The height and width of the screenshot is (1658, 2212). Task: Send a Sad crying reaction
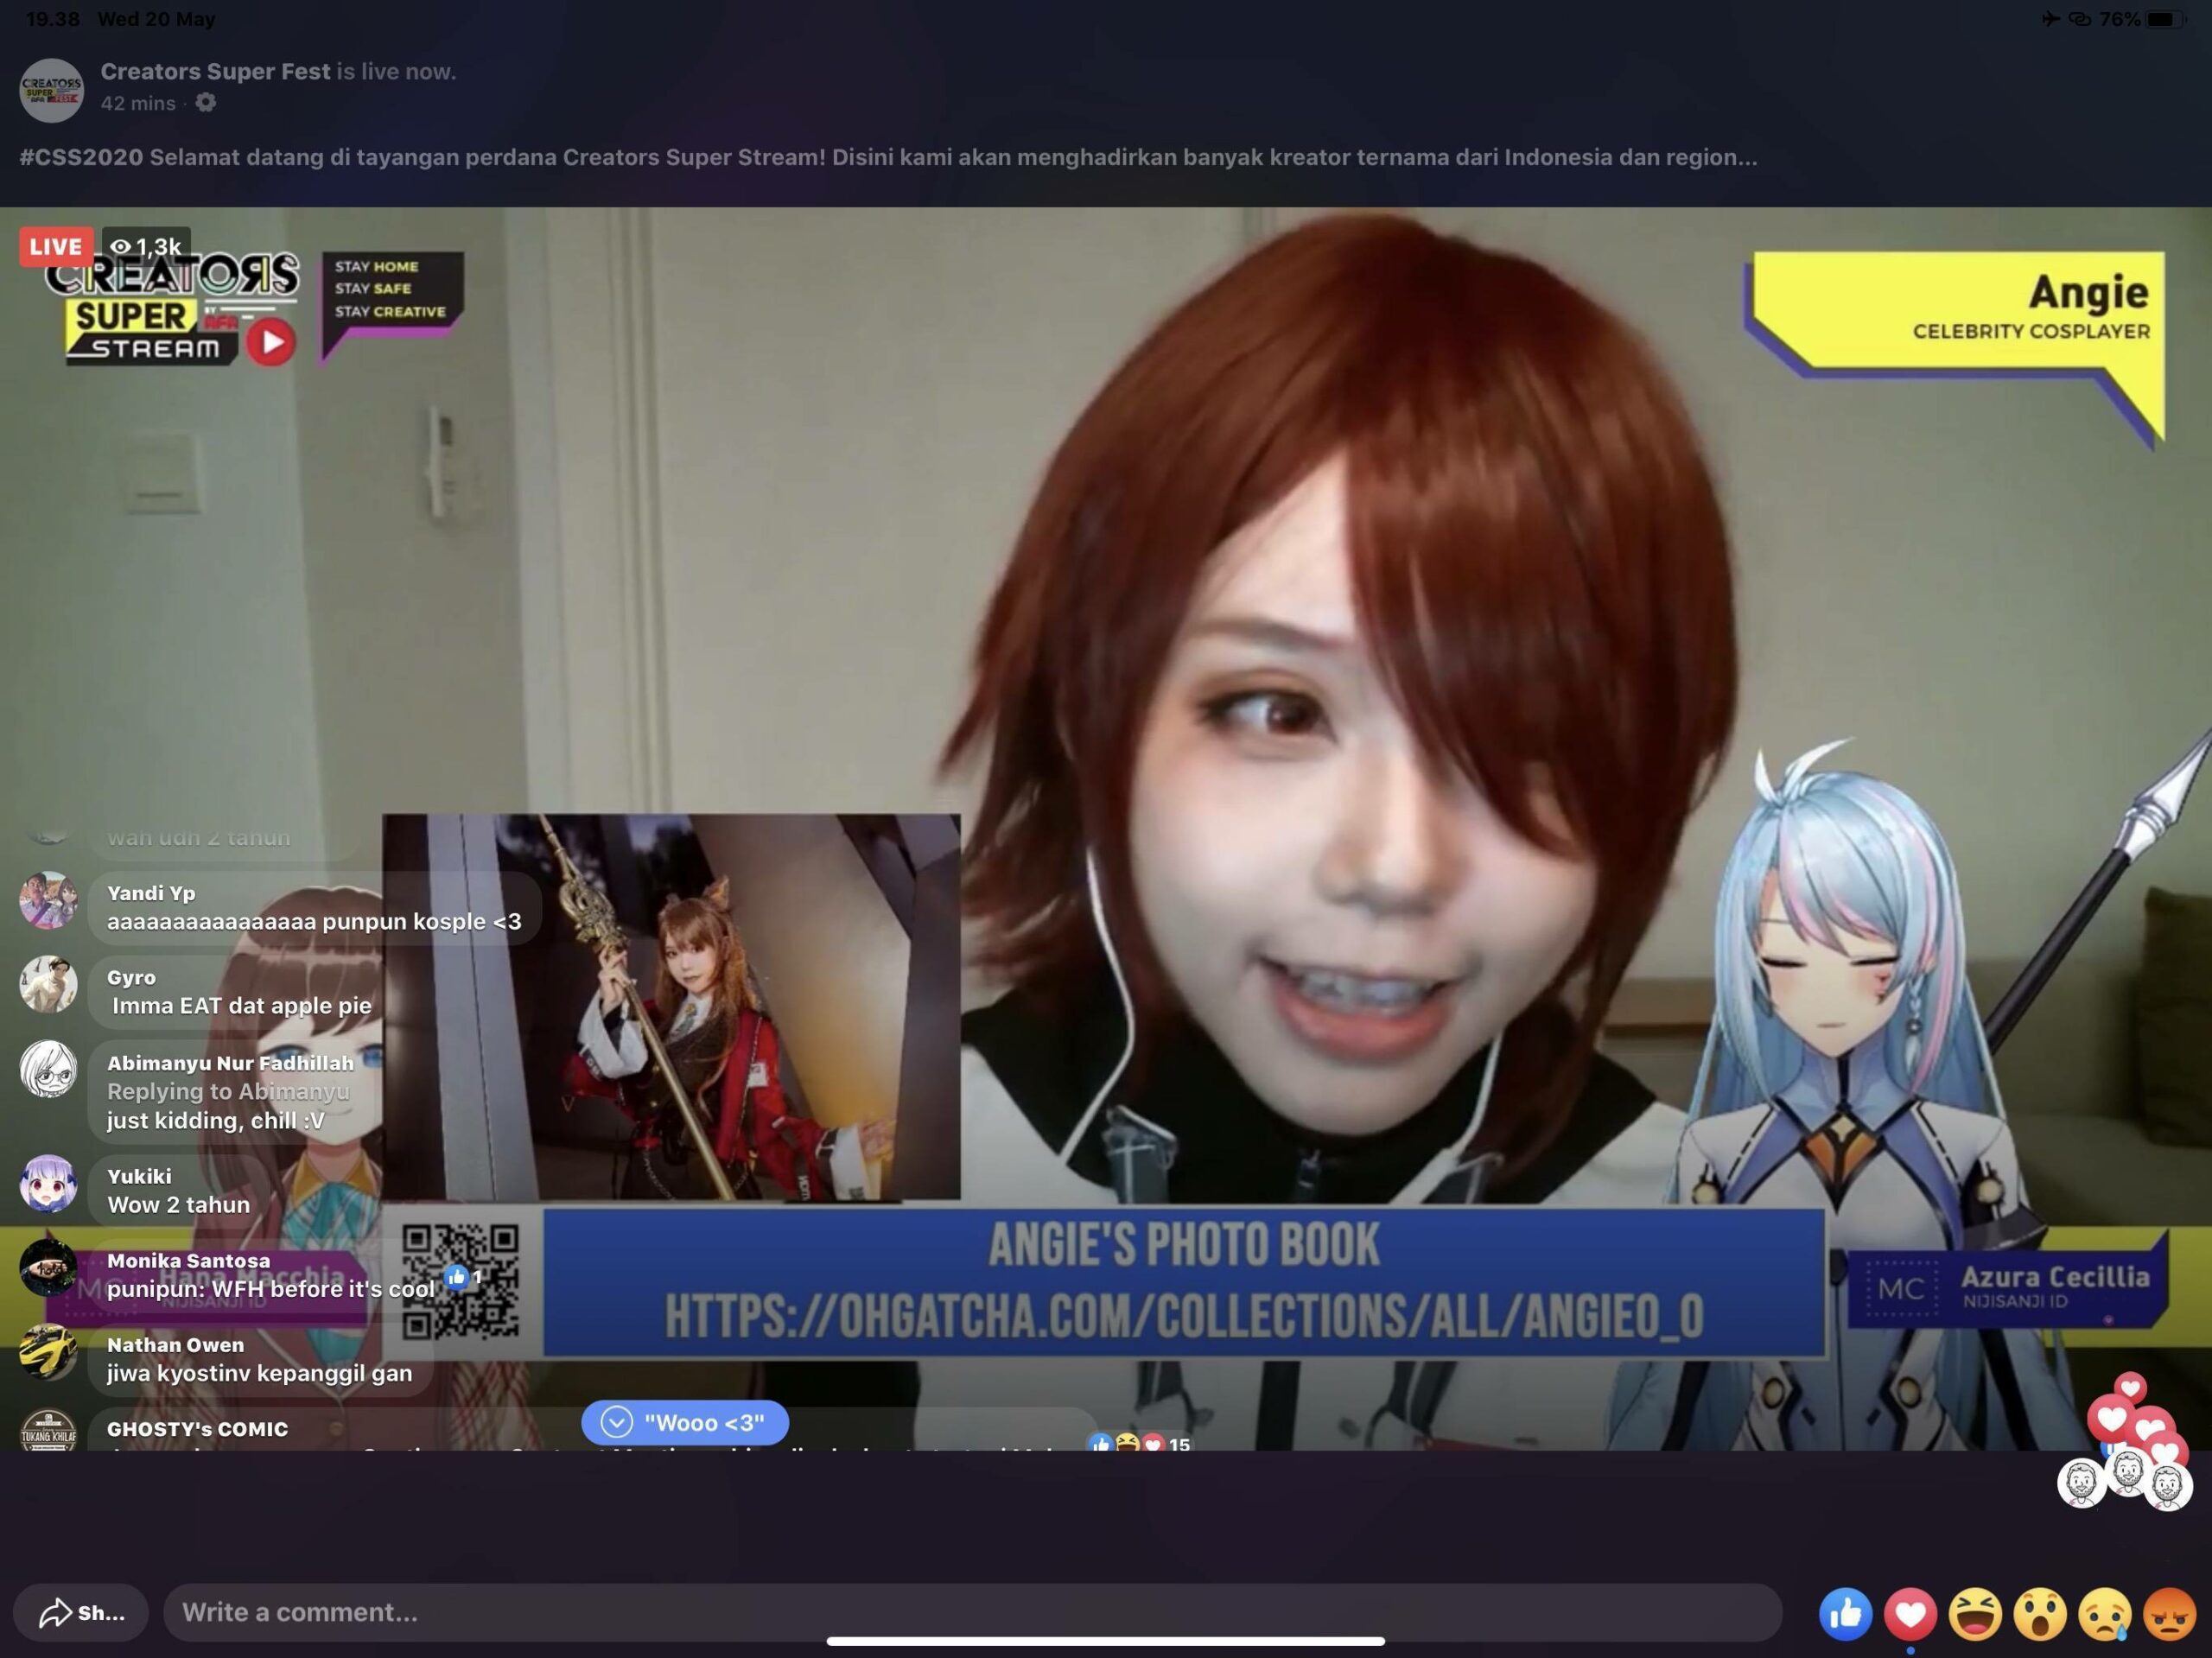(x=2105, y=1613)
